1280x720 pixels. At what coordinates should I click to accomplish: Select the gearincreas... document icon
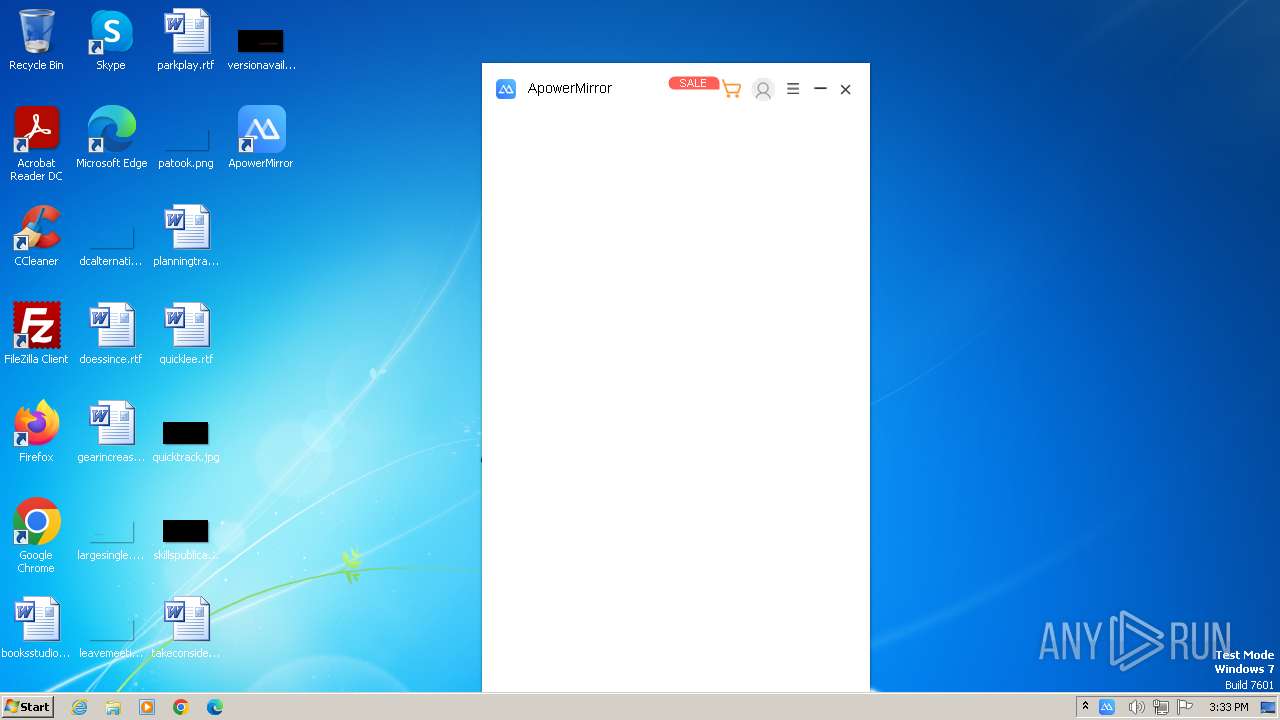(111, 432)
